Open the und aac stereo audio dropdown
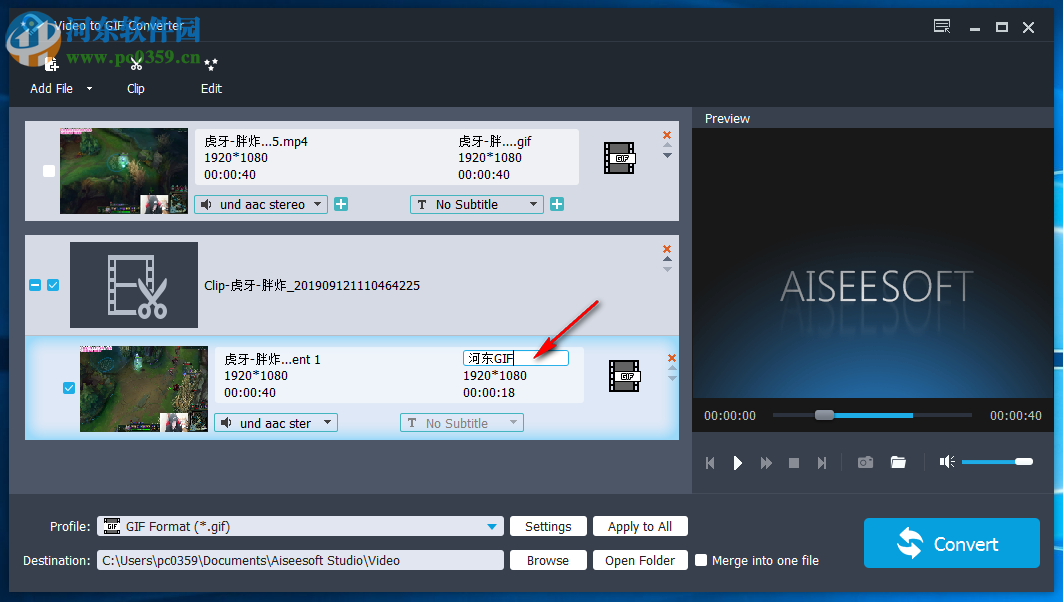Image resolution: width=1063 pixels, height=602 pixels. [260, 204]
